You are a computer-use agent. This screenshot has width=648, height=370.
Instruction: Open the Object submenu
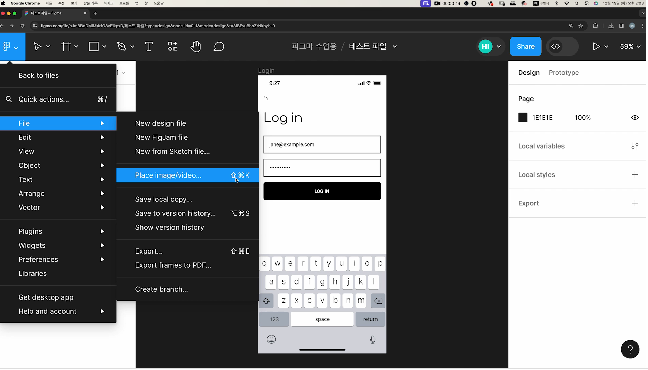(58, 165)
